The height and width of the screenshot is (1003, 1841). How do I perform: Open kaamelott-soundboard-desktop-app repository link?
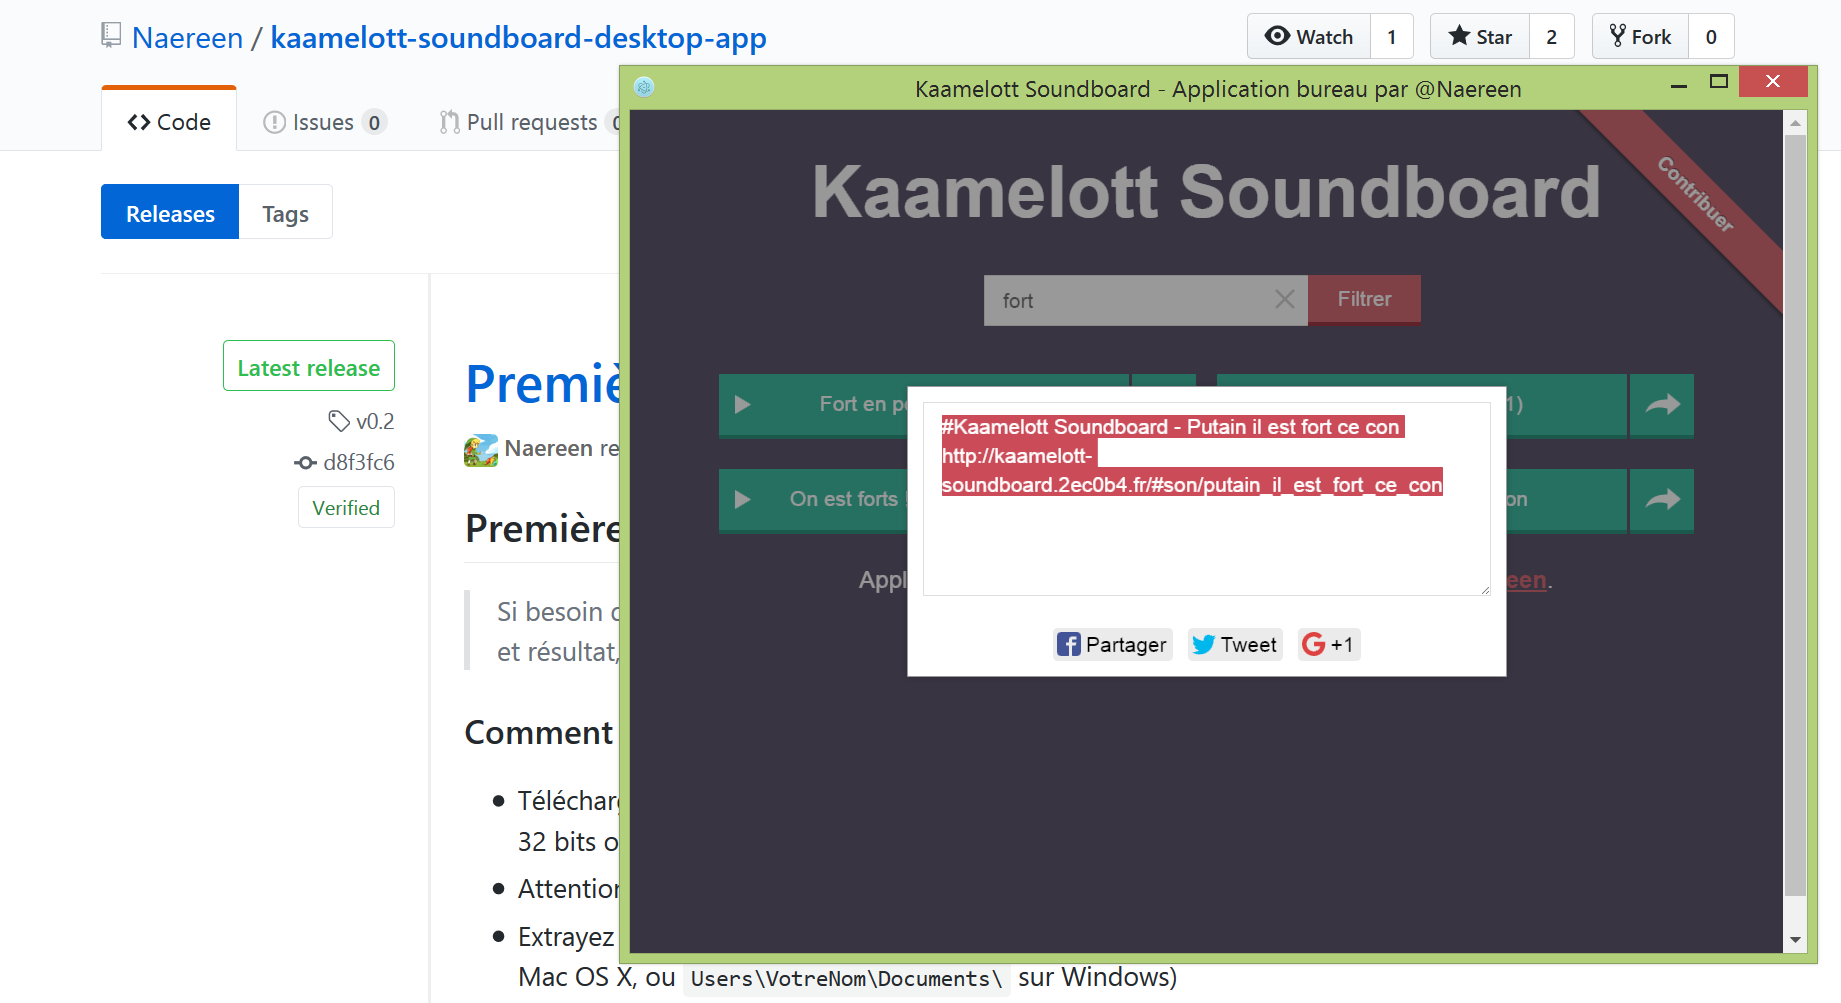(x=518, y=38)
